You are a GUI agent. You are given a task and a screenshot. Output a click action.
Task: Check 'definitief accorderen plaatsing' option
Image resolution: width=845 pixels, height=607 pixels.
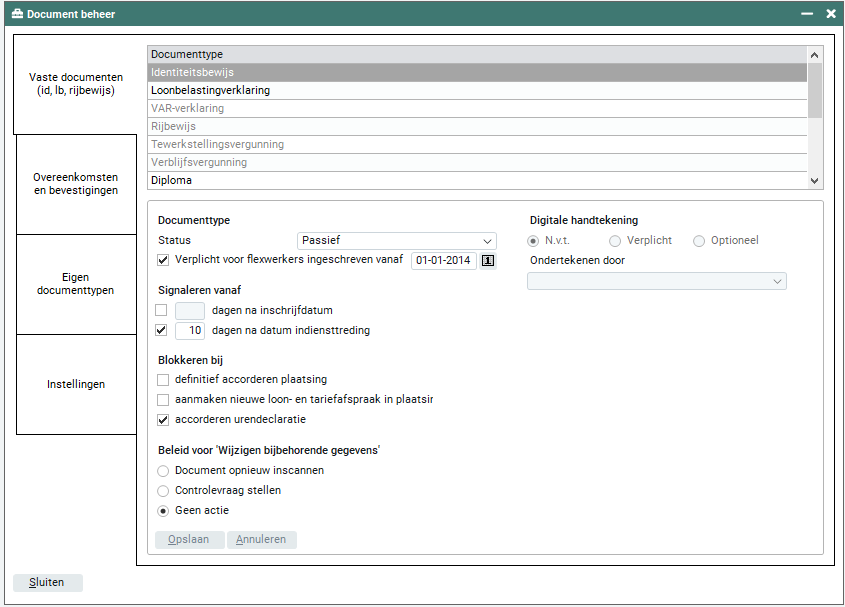click(164, 379)
